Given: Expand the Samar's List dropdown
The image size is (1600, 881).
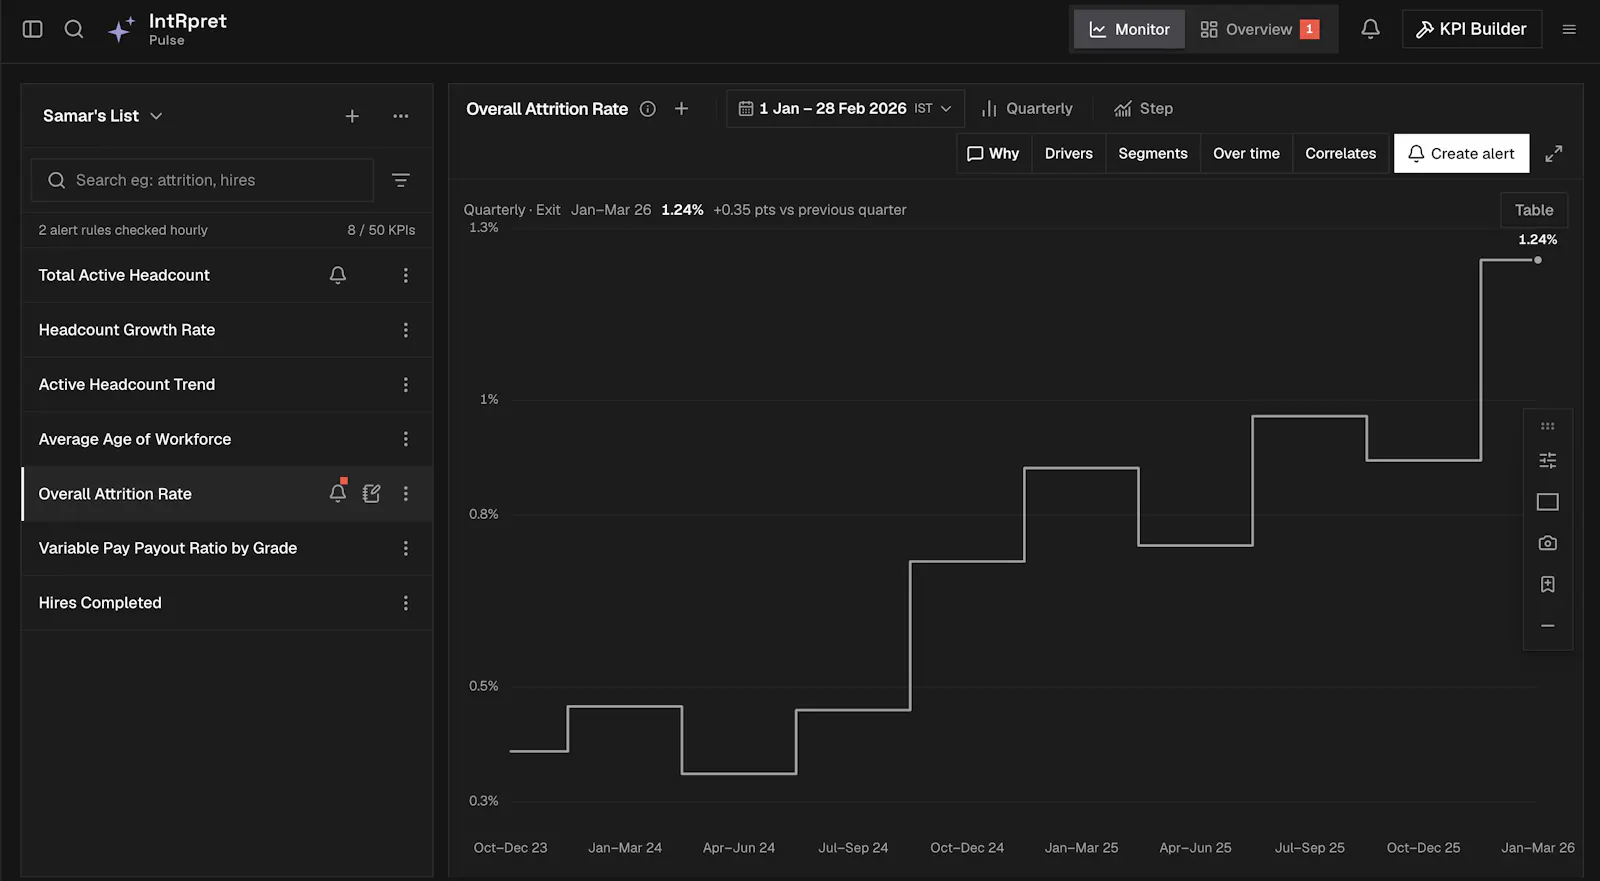Looking at the screenshot, I should (x=102, y=116).
